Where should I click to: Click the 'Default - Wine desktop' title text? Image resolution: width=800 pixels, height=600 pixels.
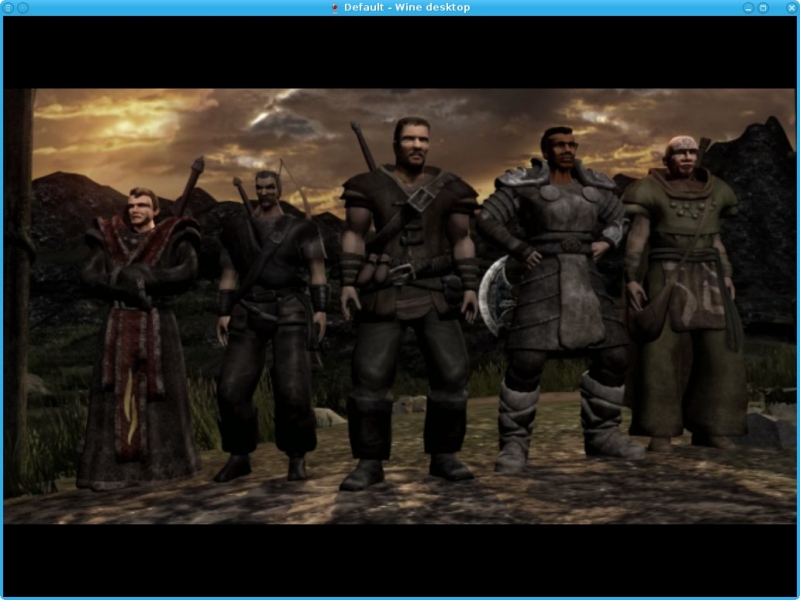(x=406, y=8)
